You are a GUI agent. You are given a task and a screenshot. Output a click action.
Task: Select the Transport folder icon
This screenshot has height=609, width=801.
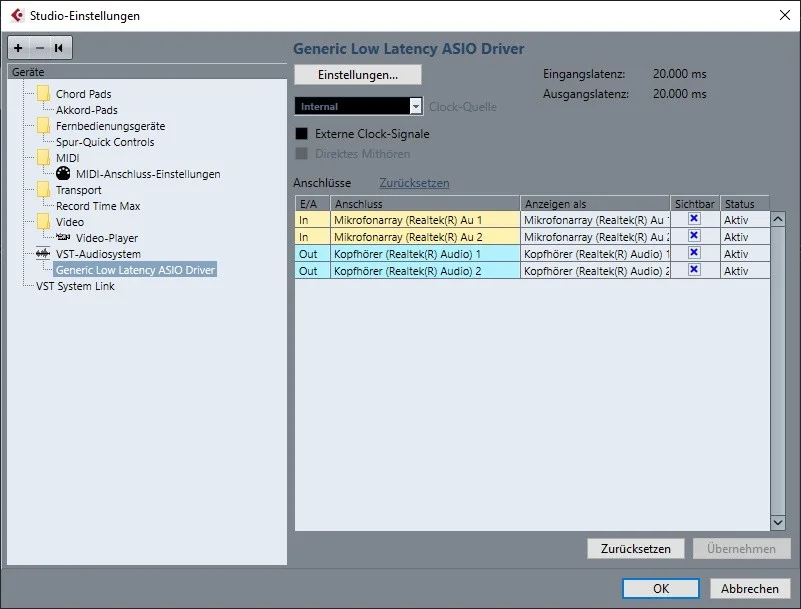pyautogui.click(x=43, y=190)
